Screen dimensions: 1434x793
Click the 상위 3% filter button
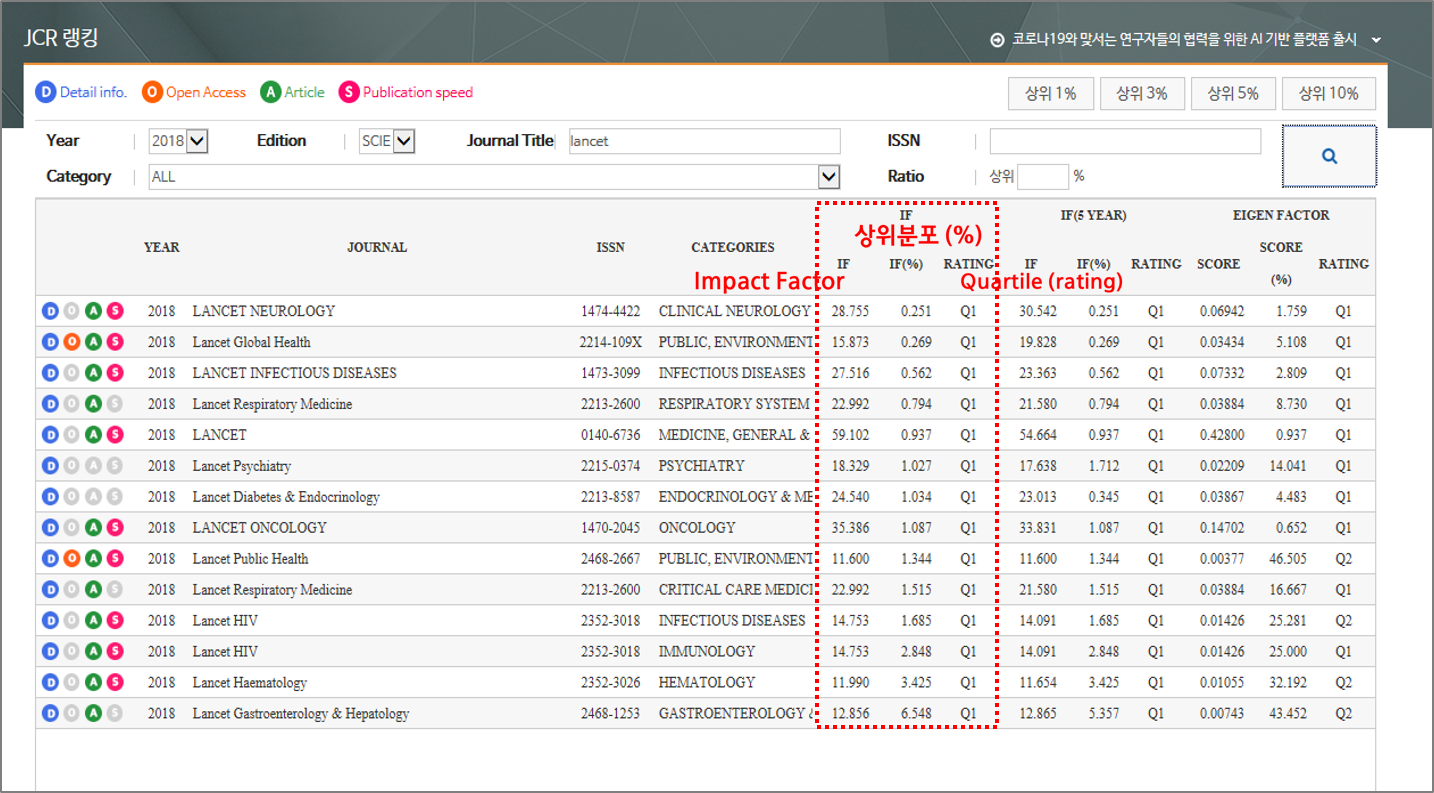pyautogui.click(x=1141, y=94)
